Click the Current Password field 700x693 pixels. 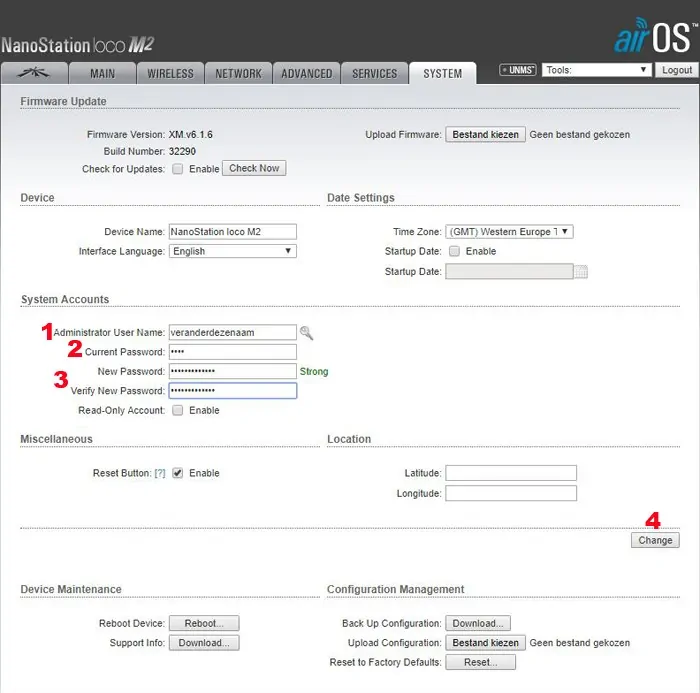[233, 352]
